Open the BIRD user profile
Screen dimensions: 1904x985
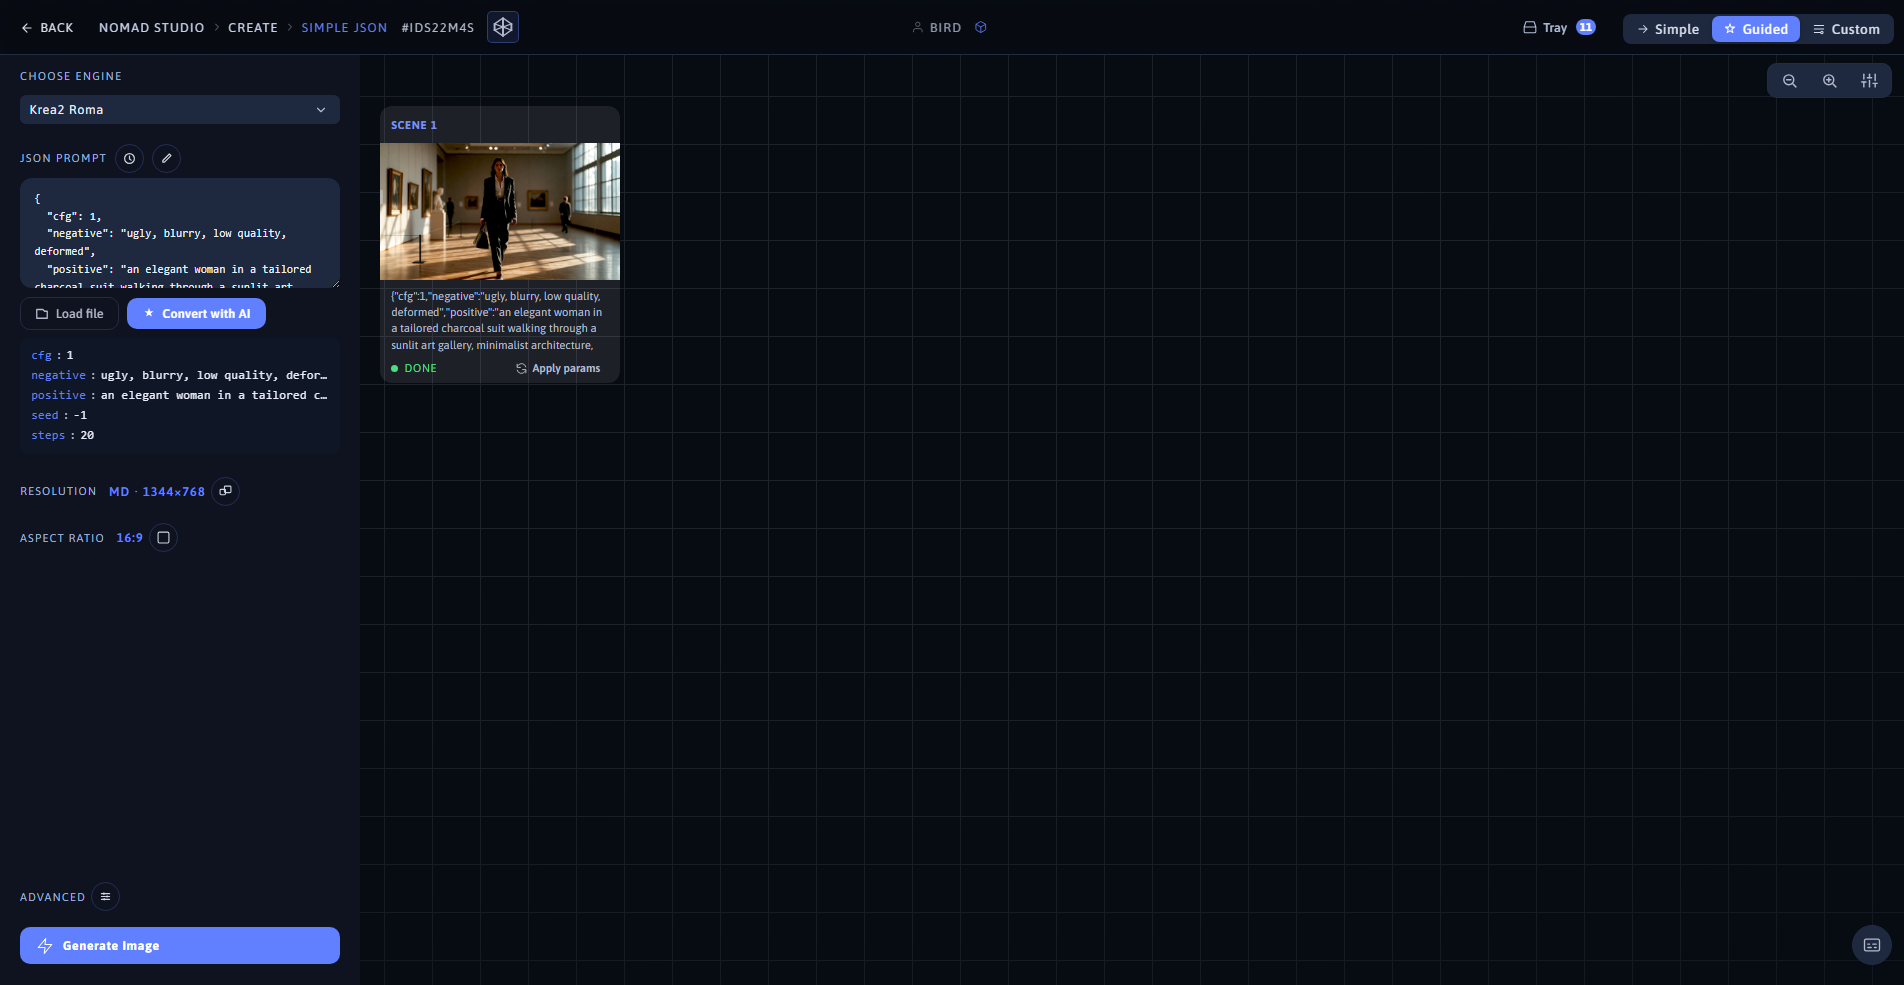tap(936, 28)
